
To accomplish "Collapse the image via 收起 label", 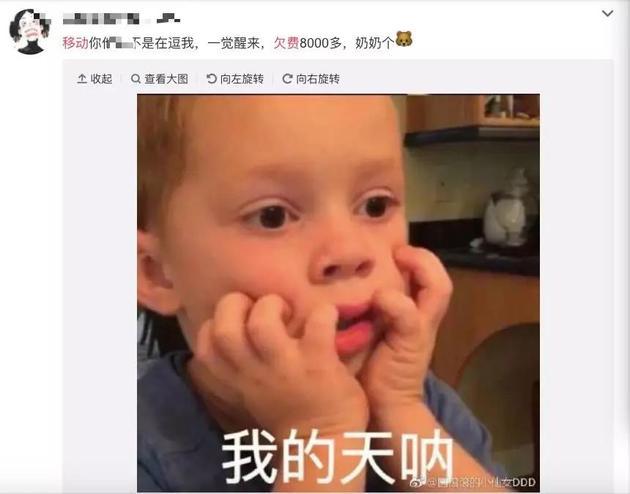I will click(101, 79).
